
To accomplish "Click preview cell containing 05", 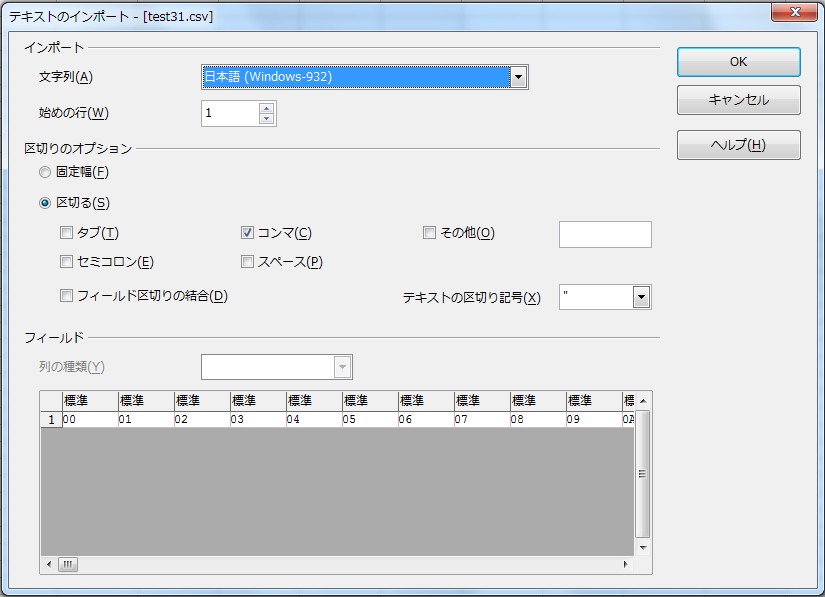I will [370, 419].
